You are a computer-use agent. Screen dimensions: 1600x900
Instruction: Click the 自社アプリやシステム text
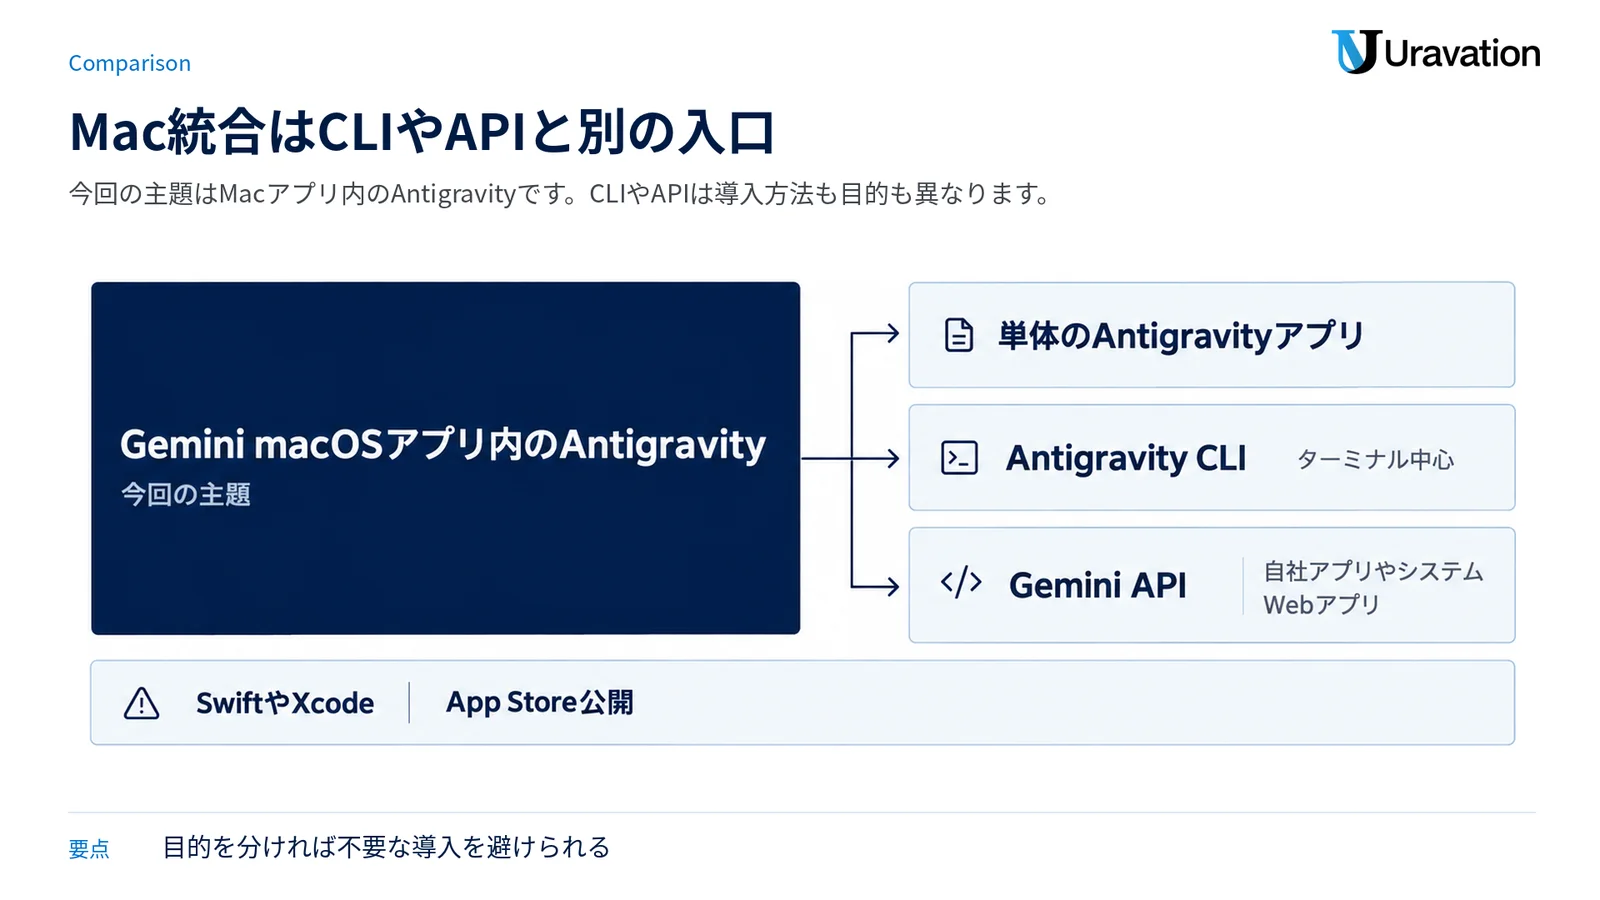coord(1373,571)
